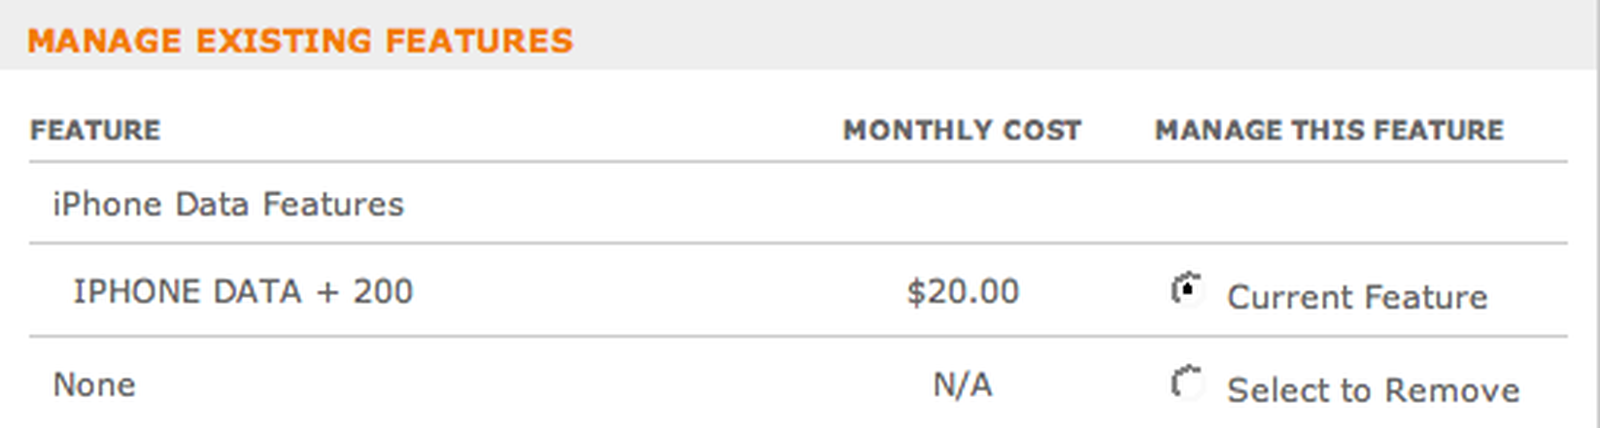Image resolution: width=1600 pixels, height=428 pixels.
Task: Click the MONTHLY COST column header
Action: coord(962,130)
